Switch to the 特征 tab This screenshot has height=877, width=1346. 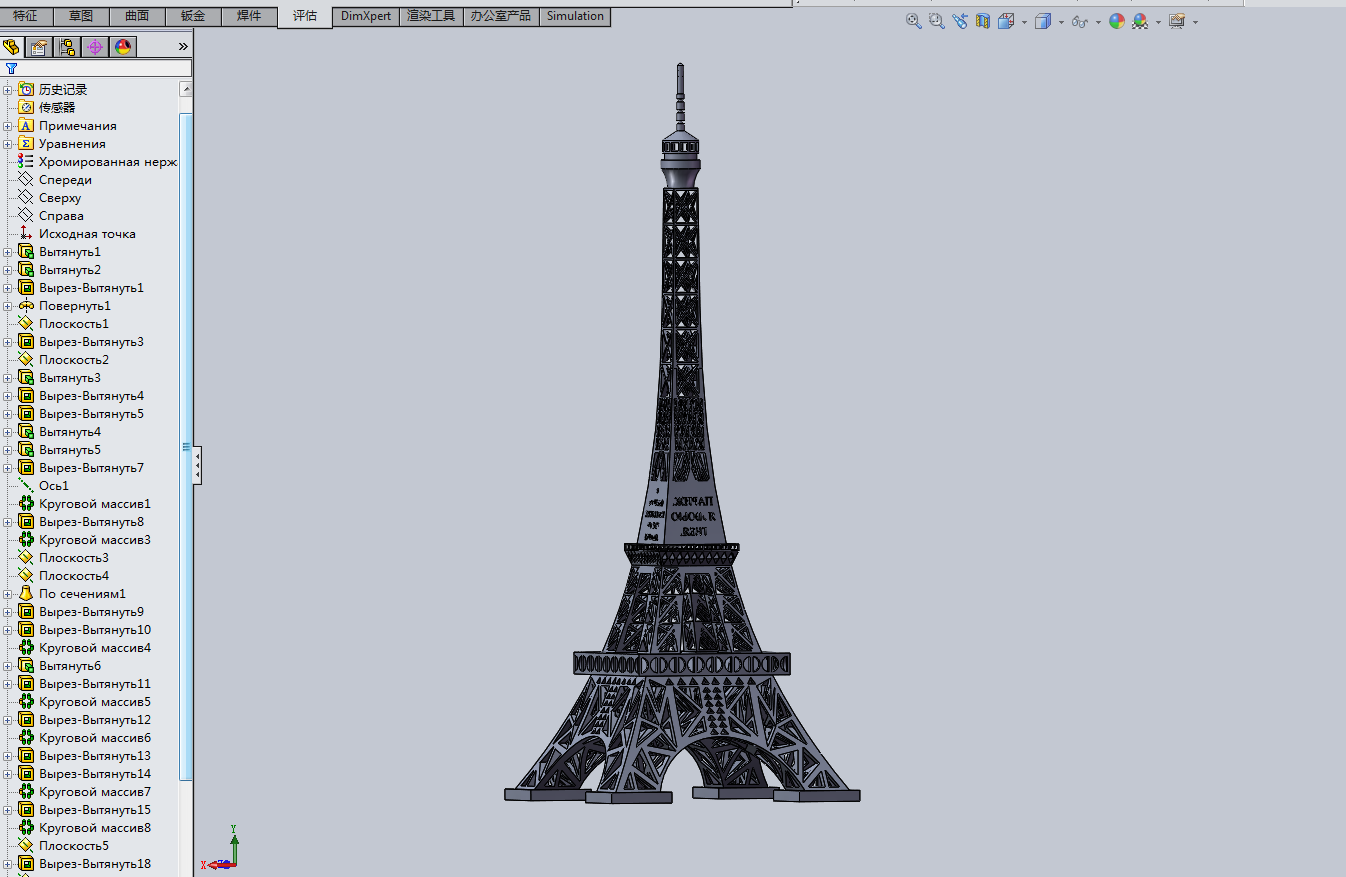(x=26, y=17)
